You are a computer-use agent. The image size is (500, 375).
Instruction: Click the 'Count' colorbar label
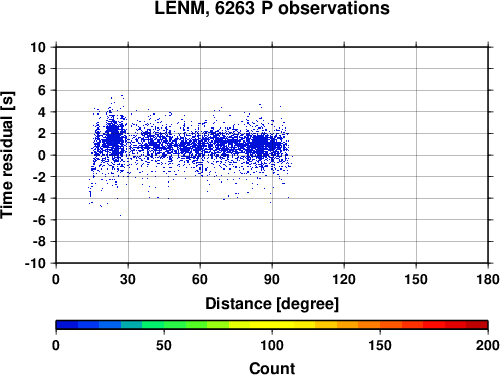tap(272, 368)
